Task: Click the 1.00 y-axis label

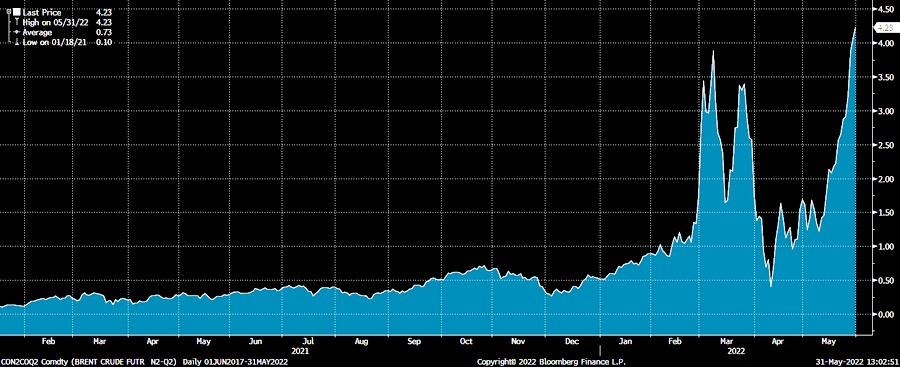Action: [x=885, y=246]
